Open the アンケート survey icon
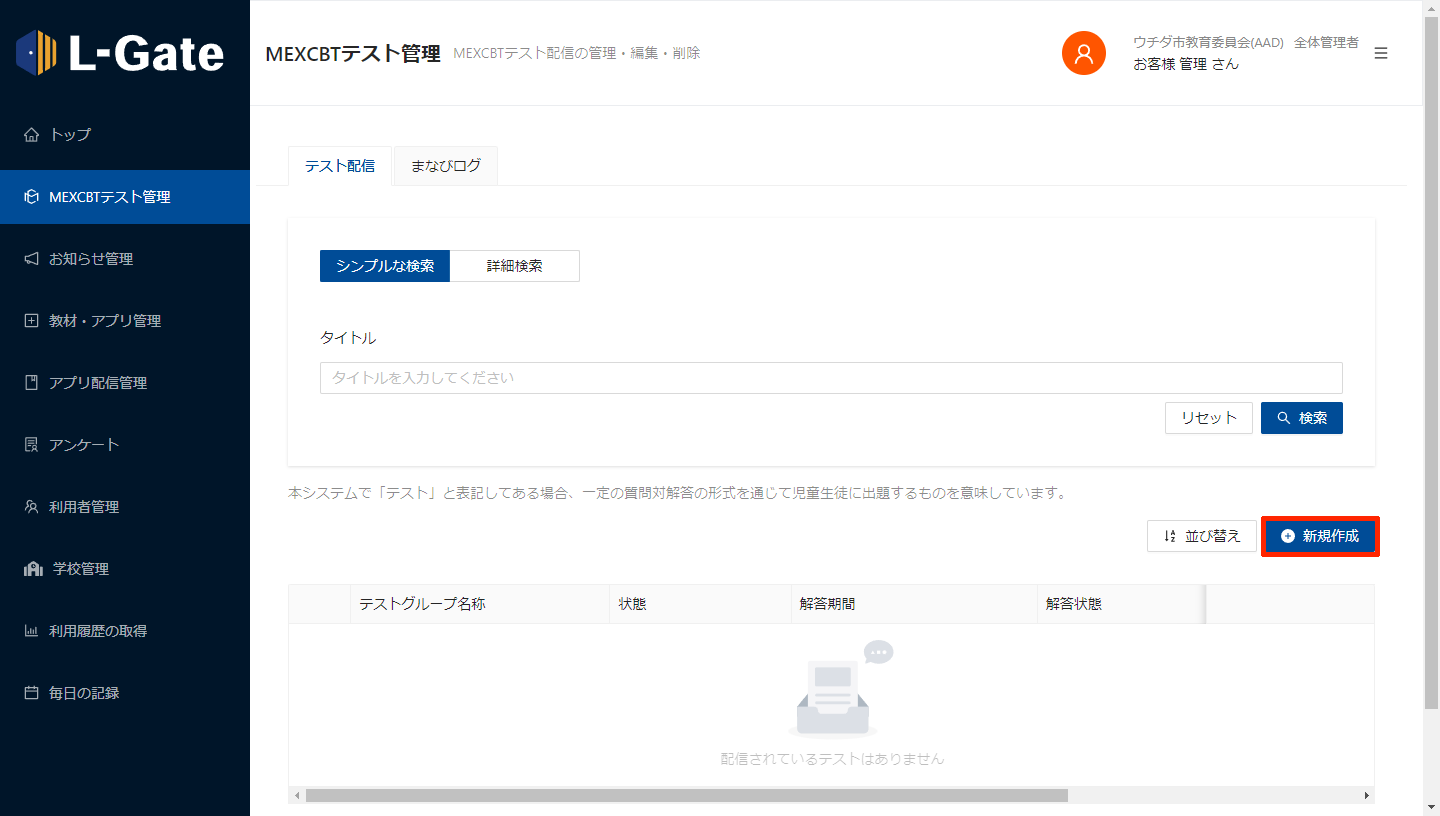Viewport: 1440px width, 816px height. (31, 445)
